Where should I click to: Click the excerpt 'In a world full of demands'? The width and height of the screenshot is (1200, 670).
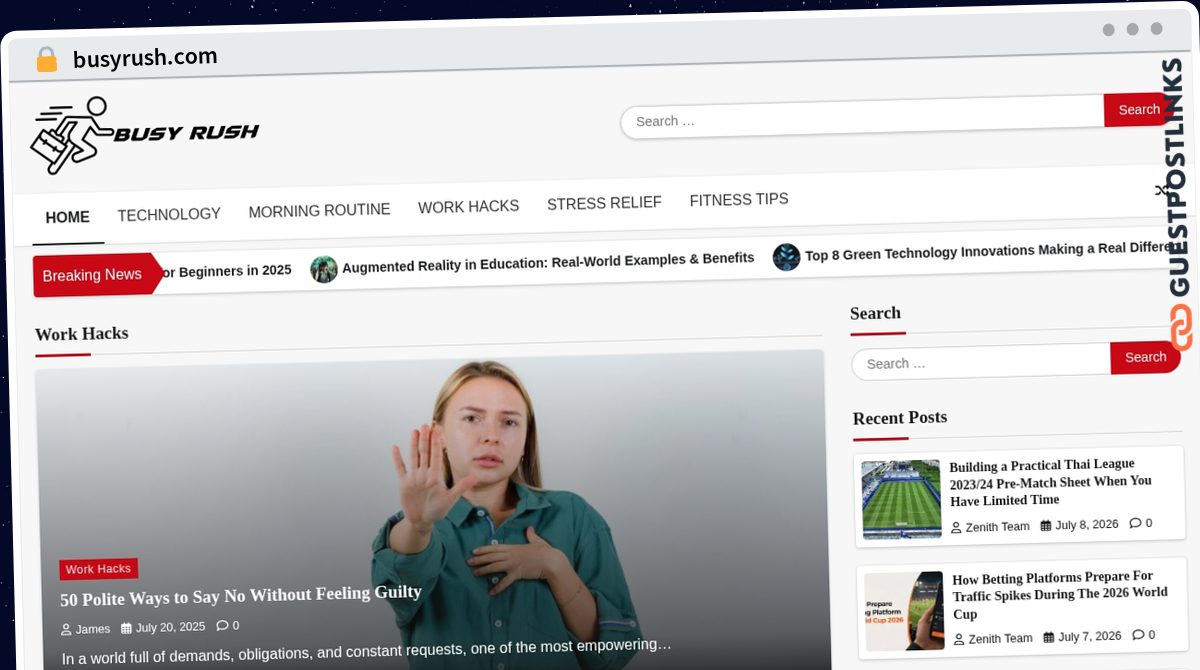point(366,651)
